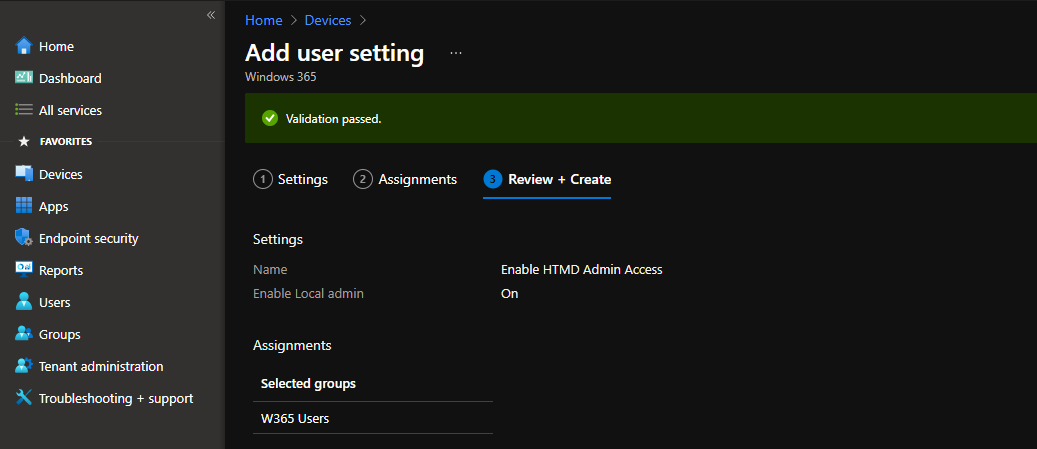Screen dimensions: 1037x449
Task: Click the Home house icon in sidebar
Action: pyautogui.click(x=24, y=46)
